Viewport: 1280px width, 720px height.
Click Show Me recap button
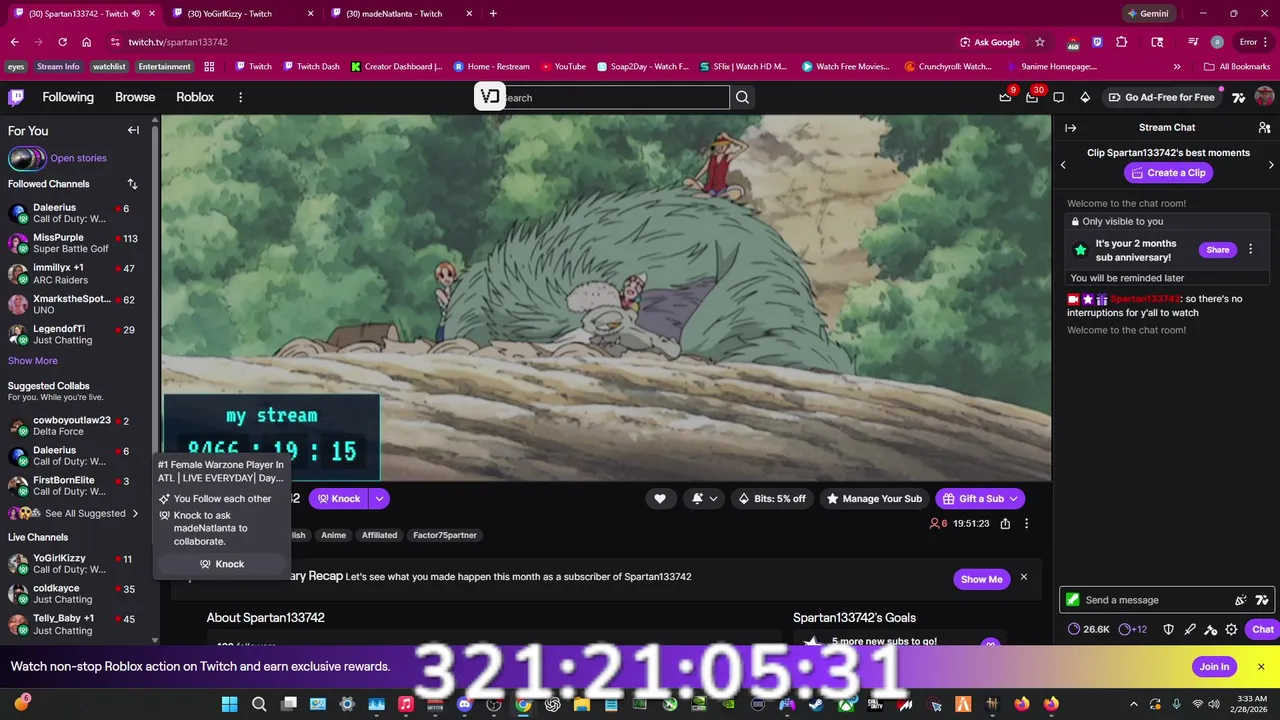(981, 579)
